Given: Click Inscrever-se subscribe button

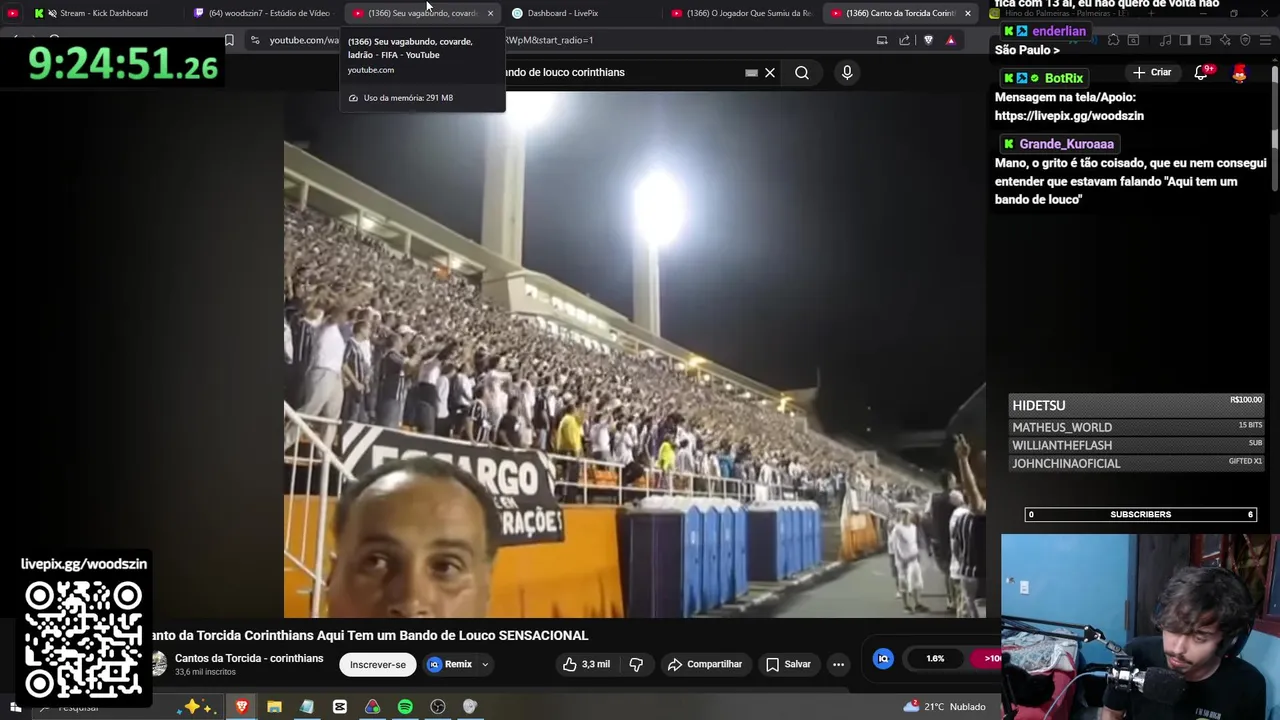Looking at the screenshot, I should tap(378, 664).
